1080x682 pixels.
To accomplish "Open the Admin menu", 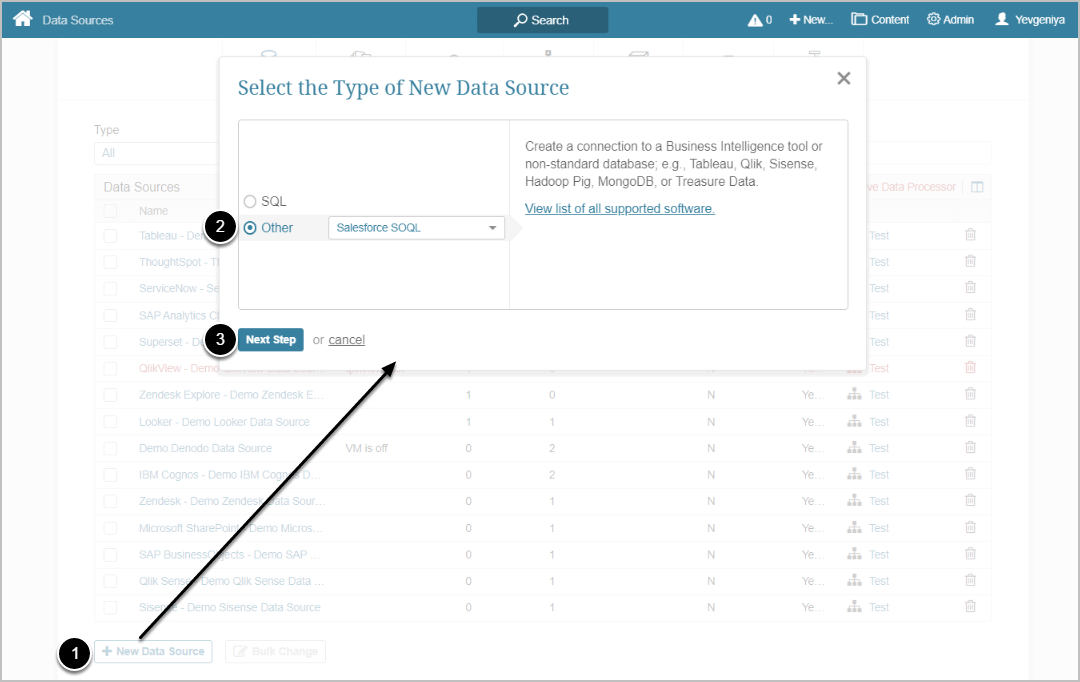I will 951,20.
